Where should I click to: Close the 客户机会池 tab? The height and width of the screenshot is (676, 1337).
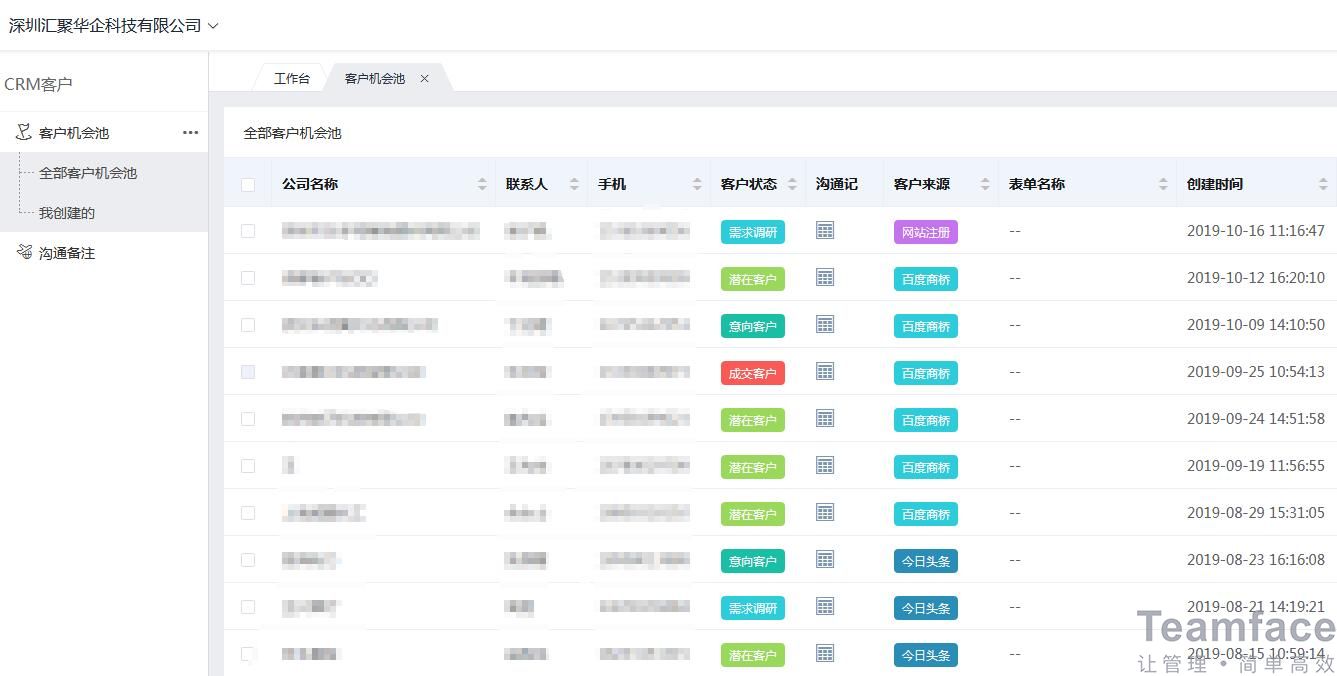[424, 77]
